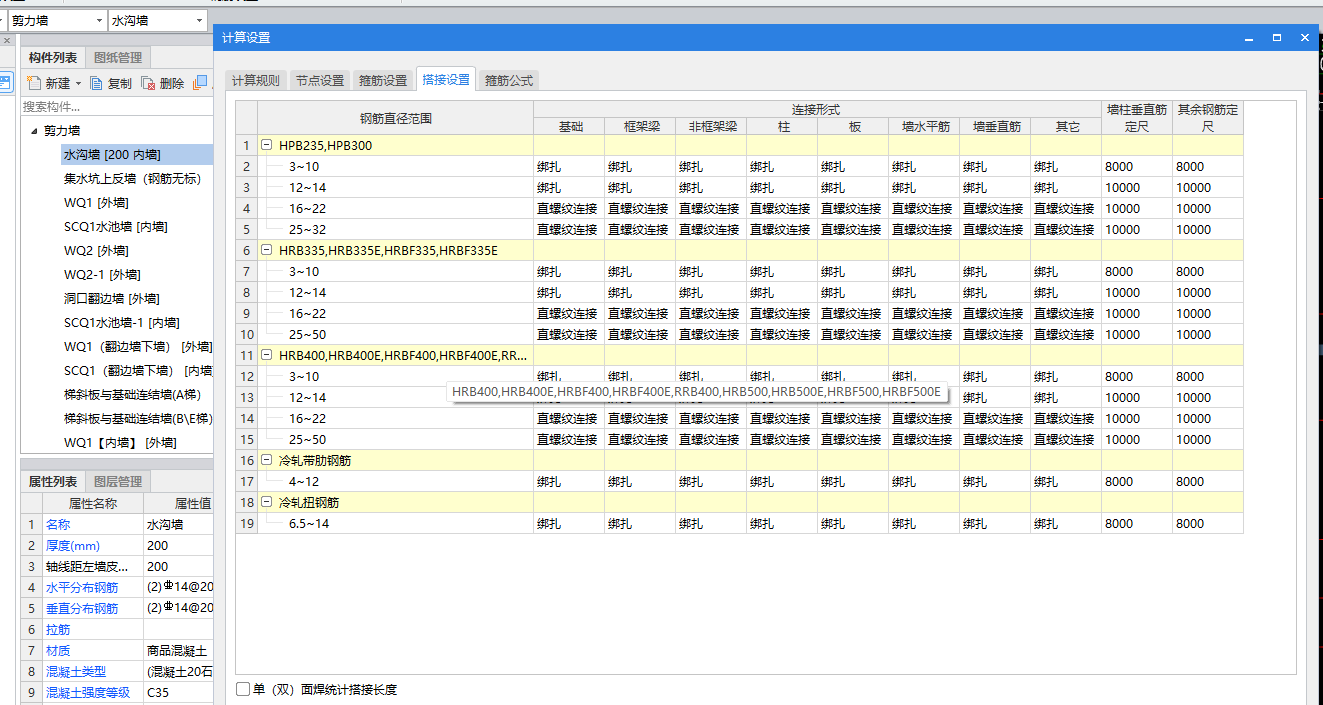The width and height of the screenshot is (1323, 705).
Task: Select WQ2-1 [外墙] component
Action: pos(101,275)
